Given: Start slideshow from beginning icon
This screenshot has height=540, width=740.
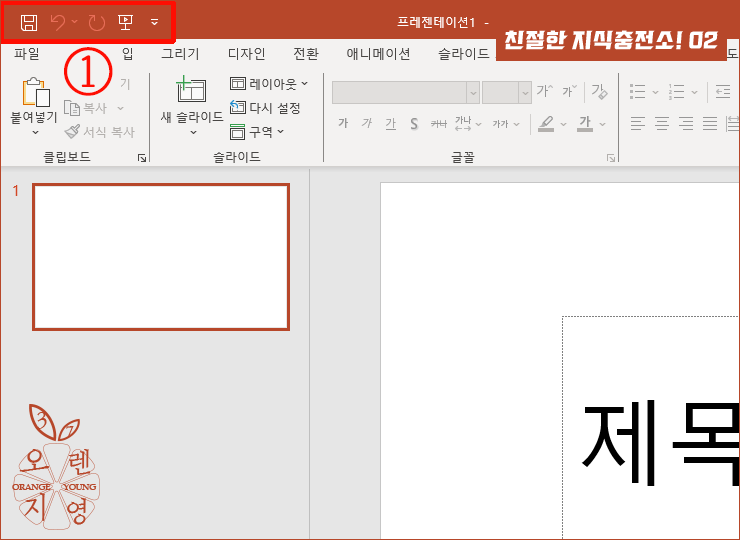Looking at the screenshot, I should 126,22.
